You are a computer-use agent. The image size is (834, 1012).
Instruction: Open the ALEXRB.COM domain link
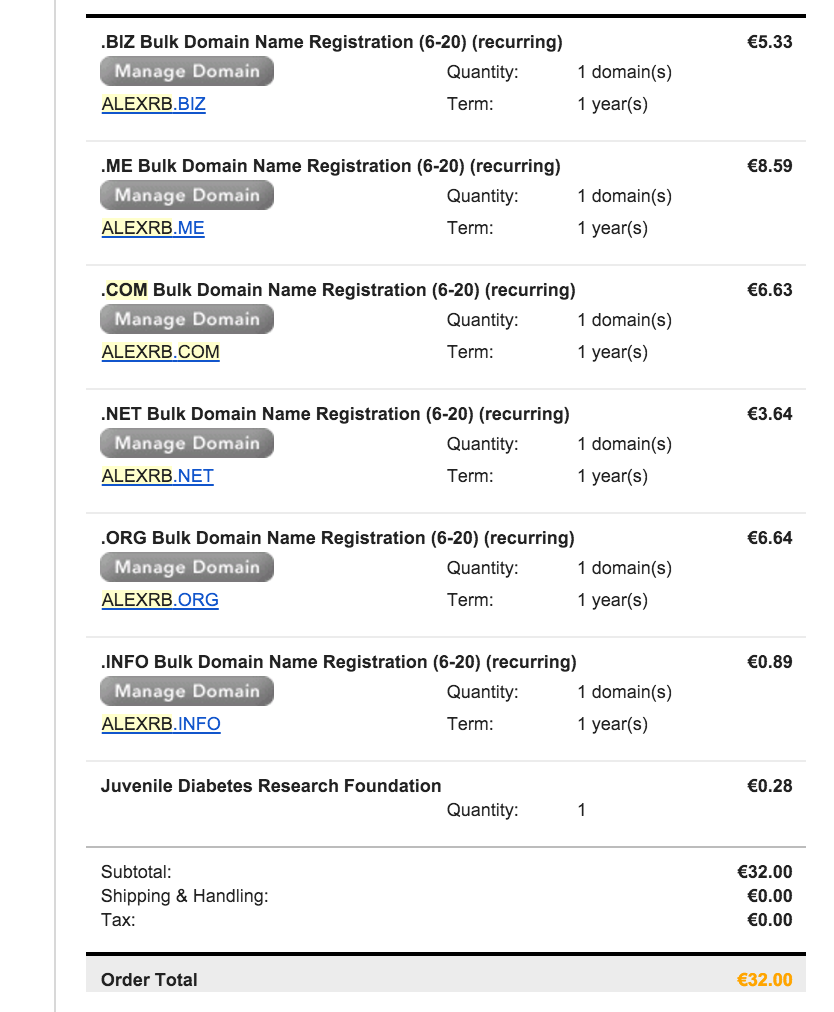point(160,352)
